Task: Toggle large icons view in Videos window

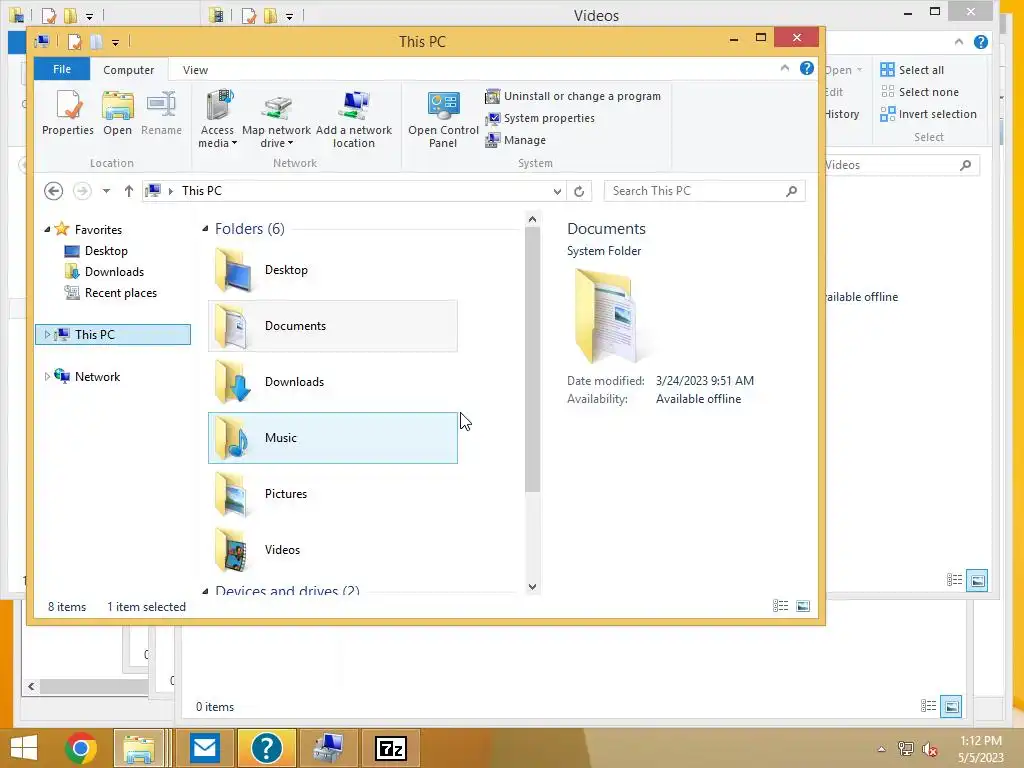Action: [x=978, y=580]
